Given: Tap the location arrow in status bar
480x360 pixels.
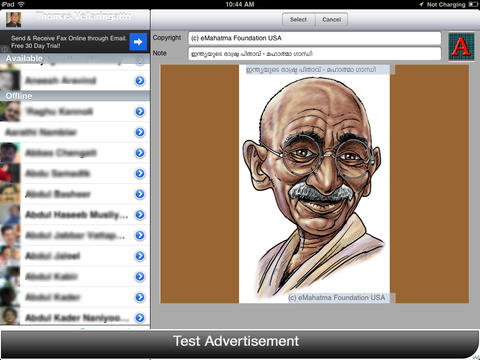Looking at the screenshot, I should (x=421, y=4).
